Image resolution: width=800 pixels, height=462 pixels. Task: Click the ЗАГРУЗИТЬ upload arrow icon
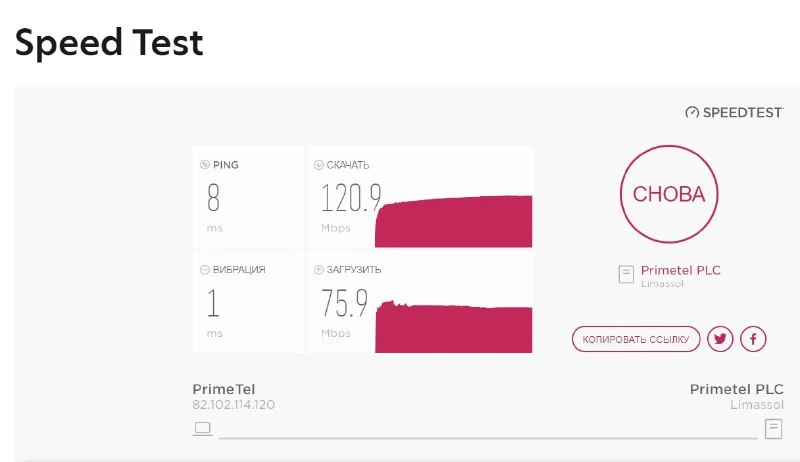pos(319,269)
